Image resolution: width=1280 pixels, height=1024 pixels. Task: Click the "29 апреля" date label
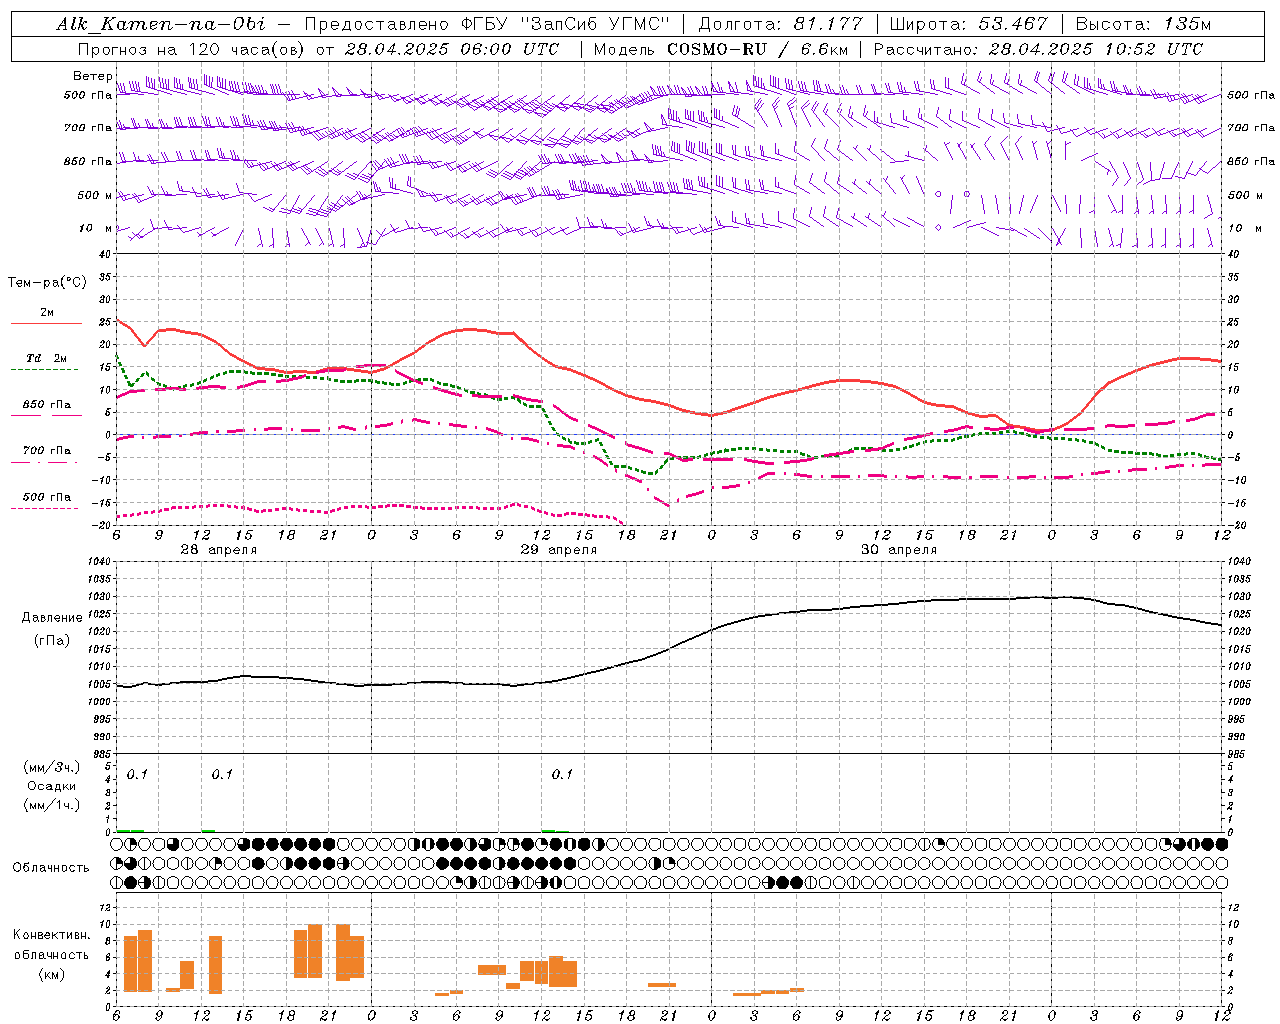[559, 550]
